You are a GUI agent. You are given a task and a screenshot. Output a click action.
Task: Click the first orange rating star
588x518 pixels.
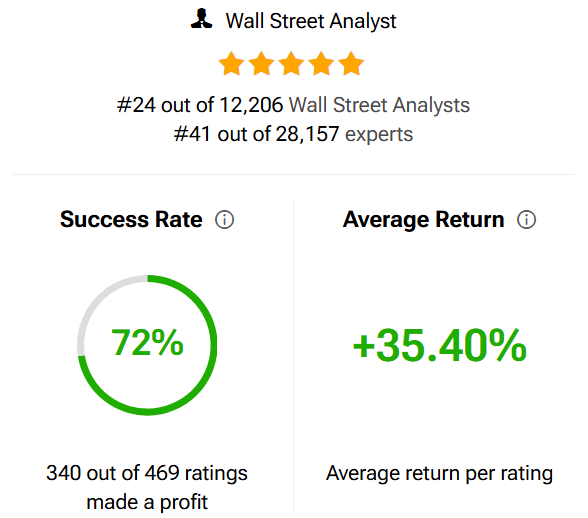pyautogui.click(x=231, y=64)
